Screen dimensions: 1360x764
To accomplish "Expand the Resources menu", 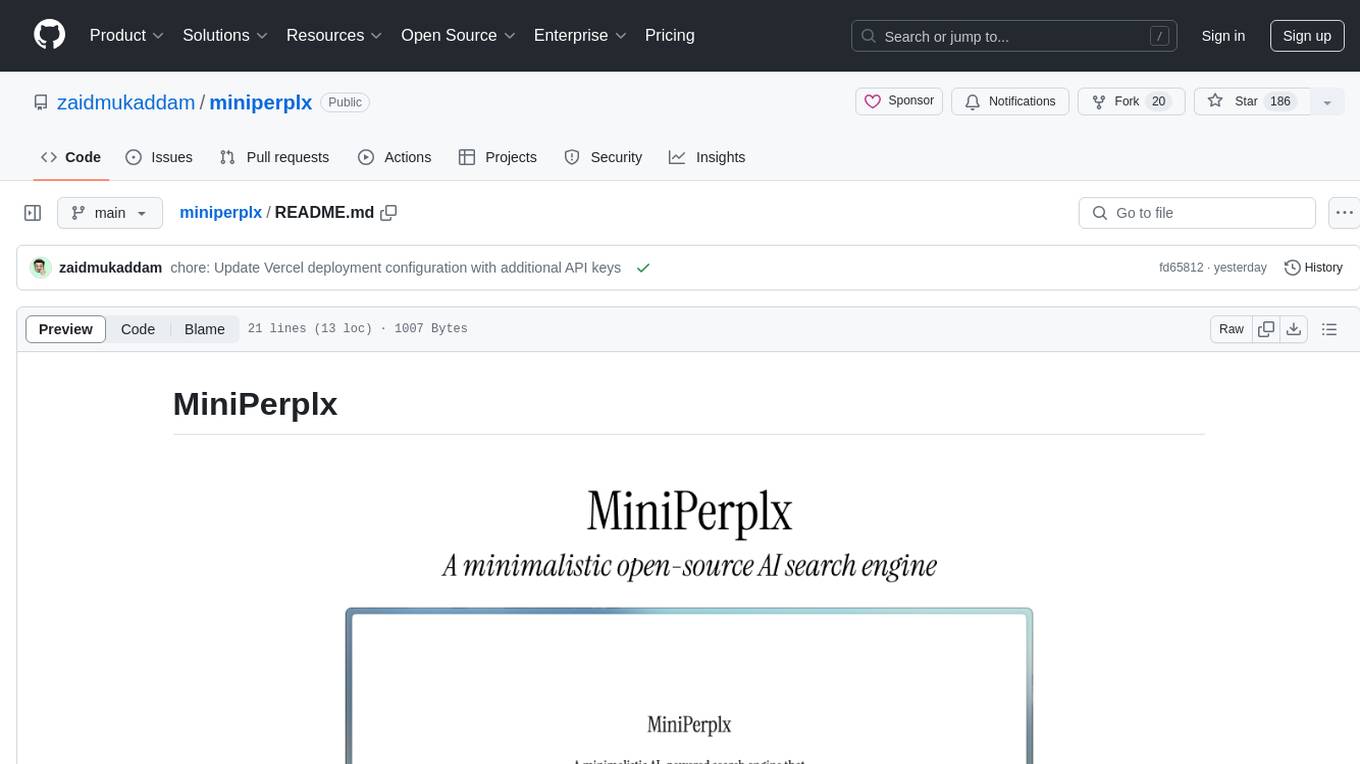I will (334, 35).
